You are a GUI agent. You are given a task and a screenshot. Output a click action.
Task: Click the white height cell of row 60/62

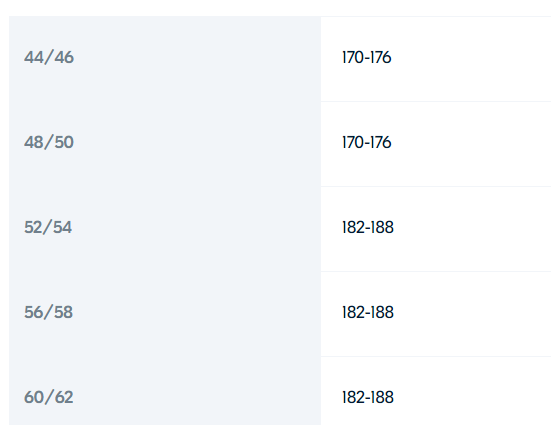(436, 391)
